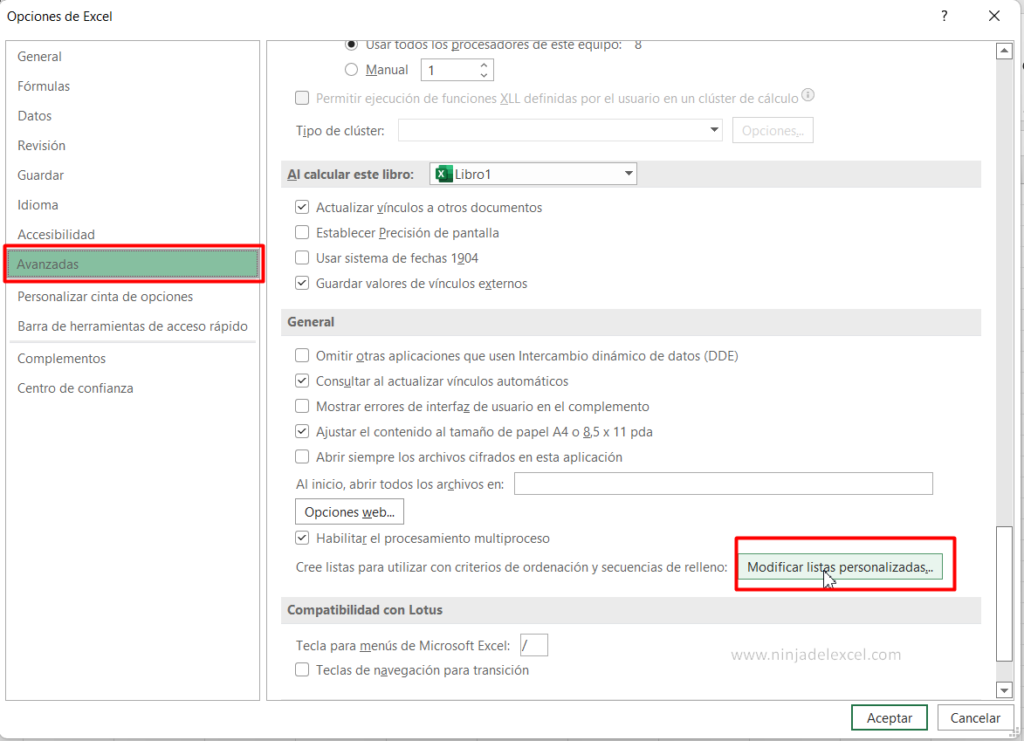
Task: Disable 'Actualizar vínculos a otros documentos'
Action: point(302,207)
